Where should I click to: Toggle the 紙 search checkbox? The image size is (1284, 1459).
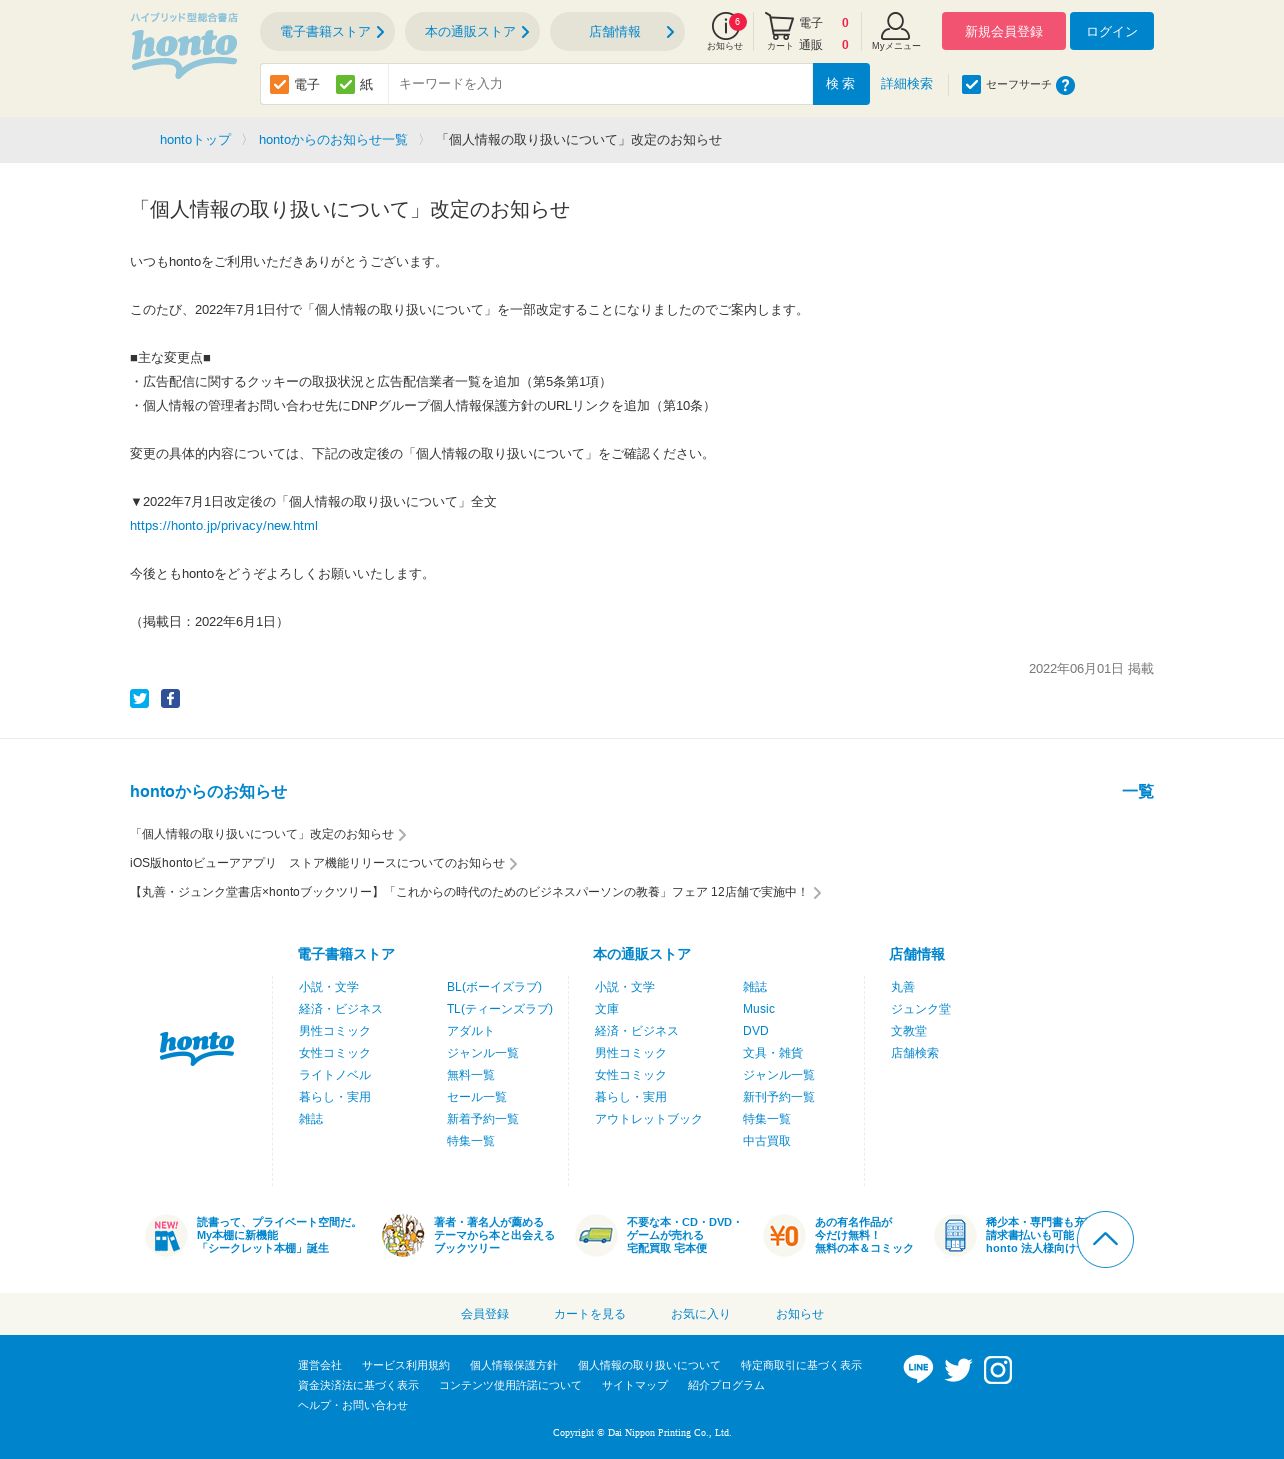pos(346,85)
